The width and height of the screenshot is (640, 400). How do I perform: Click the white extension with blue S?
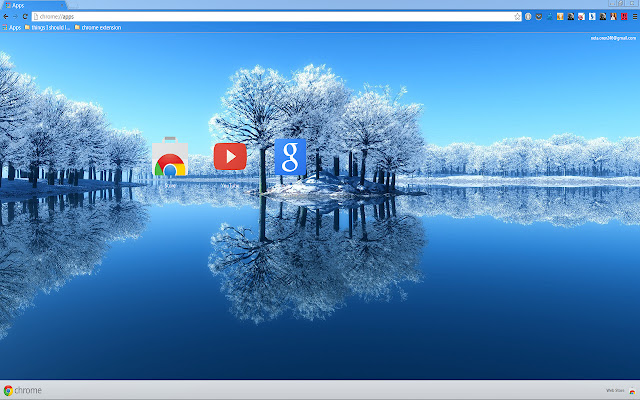pyautogui.click(x=592, y=16)
